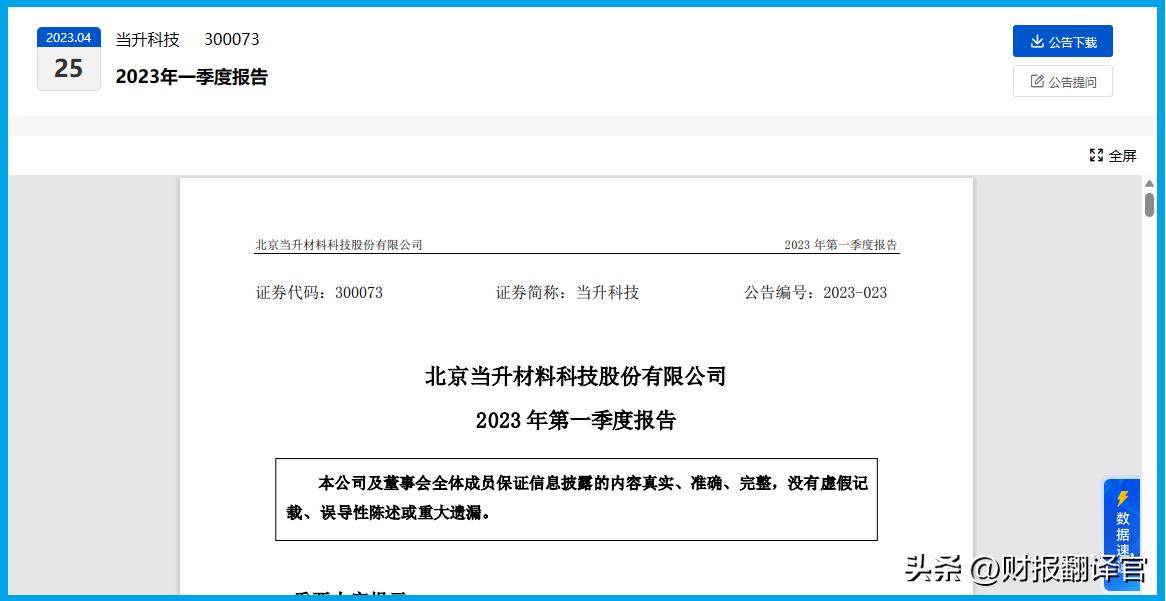Click the stock code 300073 in the page header
Viewport: 1166px width, 601px height.
pyautogui.click(x=231, y=39)
